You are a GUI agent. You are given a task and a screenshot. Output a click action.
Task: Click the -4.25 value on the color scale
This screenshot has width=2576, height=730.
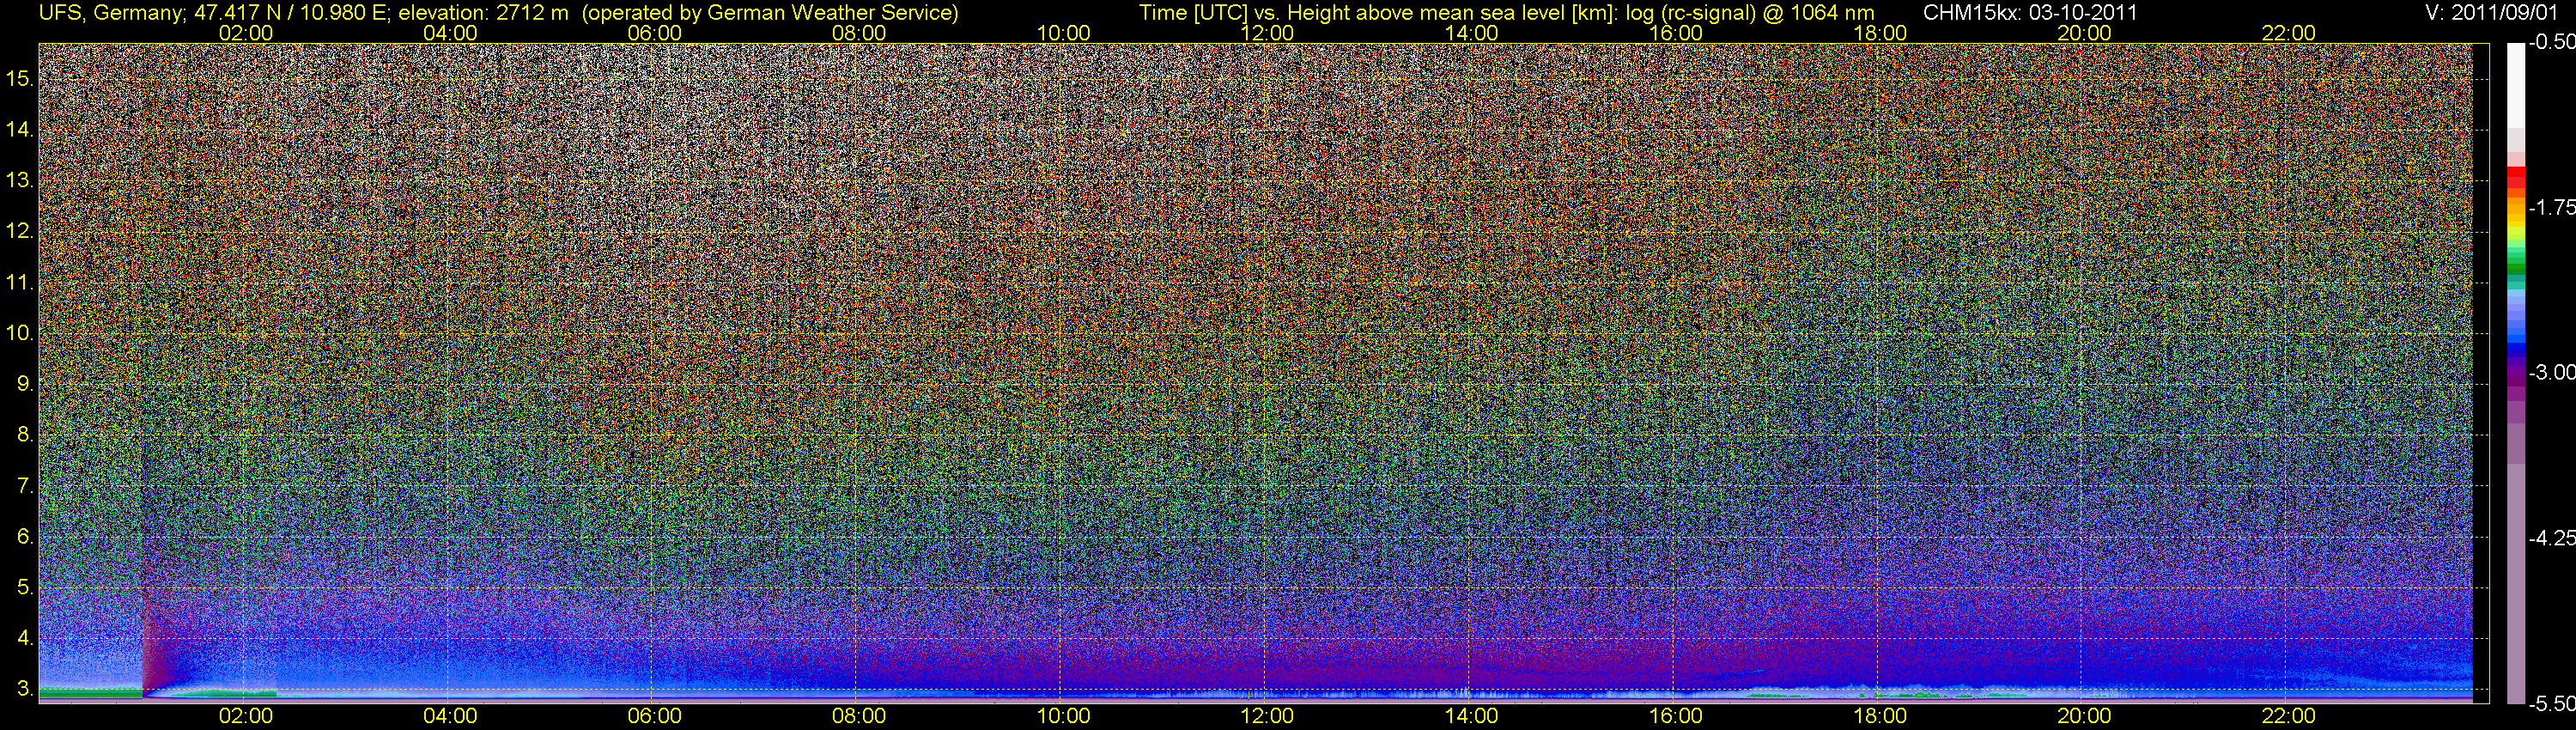2551,538
